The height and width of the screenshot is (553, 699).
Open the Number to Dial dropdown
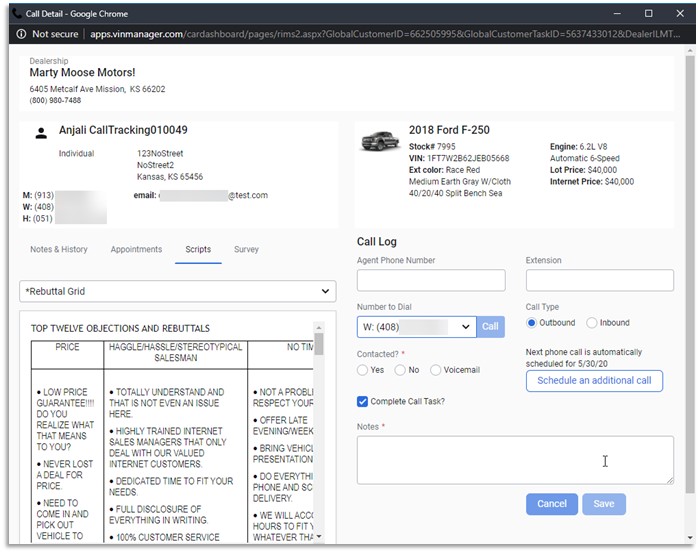click(416, 327)
